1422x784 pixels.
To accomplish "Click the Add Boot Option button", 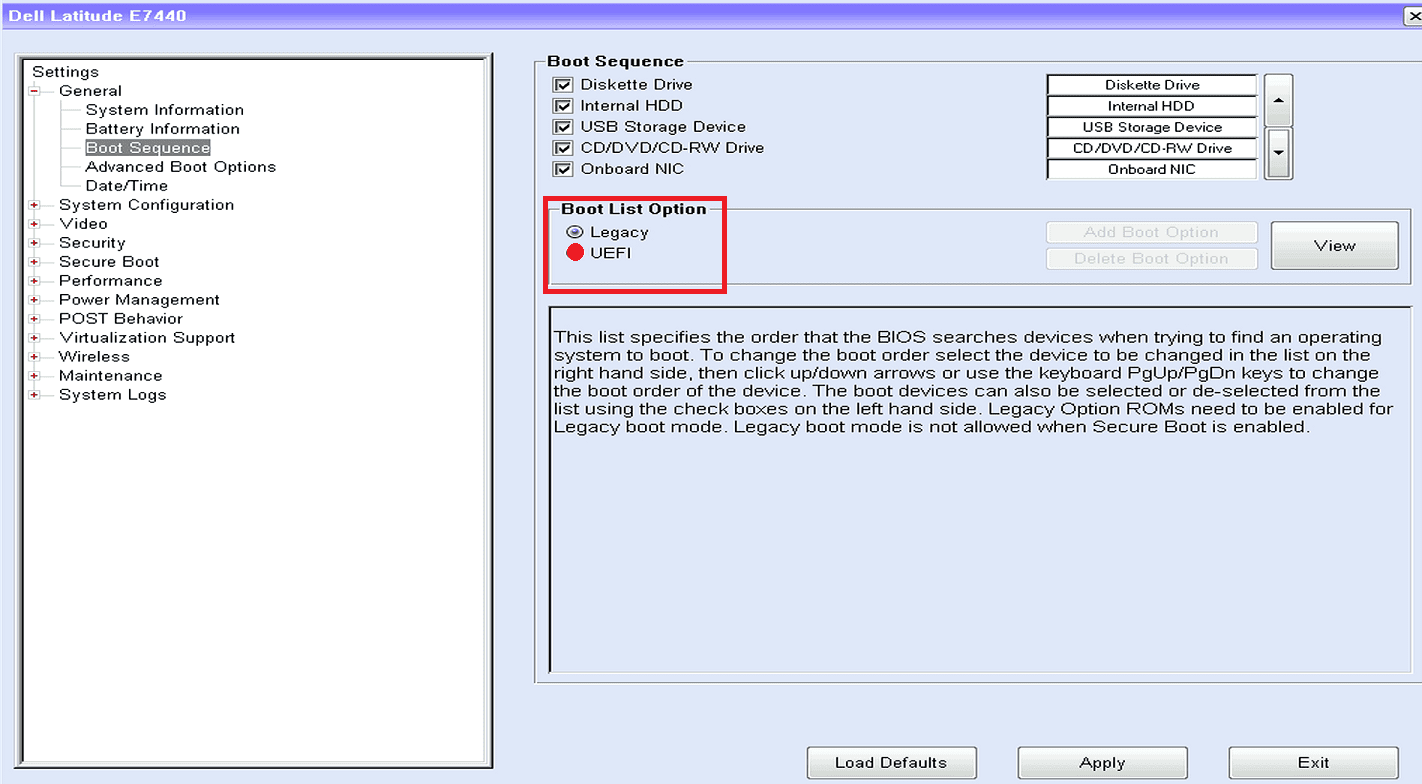I will (x=1151, y=232).
